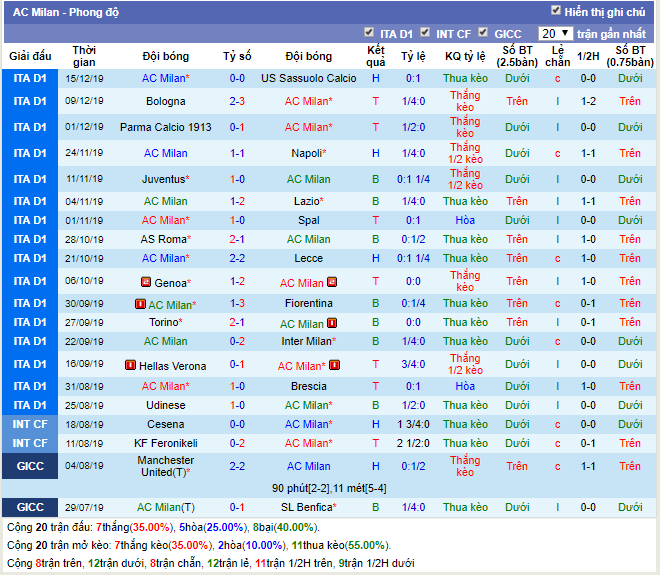
Task: Open the Inter Milan team link
Action: (x=309, y=341)
